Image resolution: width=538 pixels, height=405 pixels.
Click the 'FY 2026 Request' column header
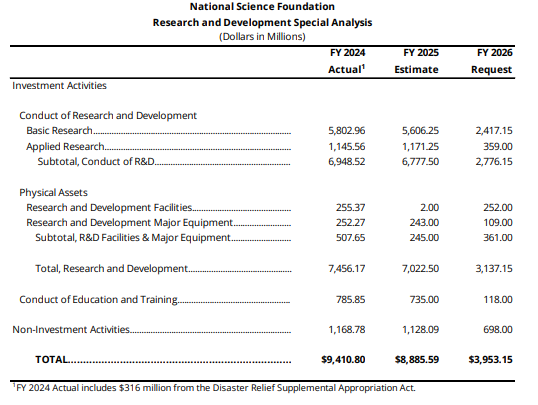tap(492, 61)
